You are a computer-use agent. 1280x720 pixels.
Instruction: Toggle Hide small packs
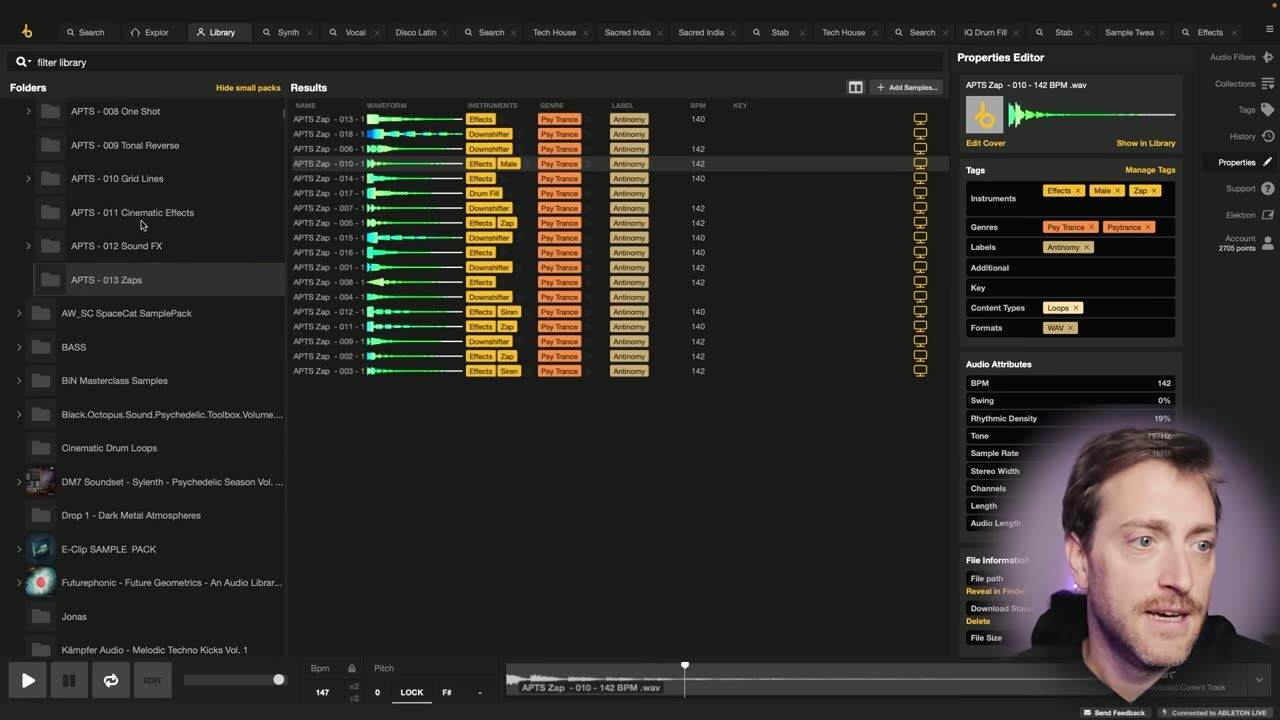point(248,88)
